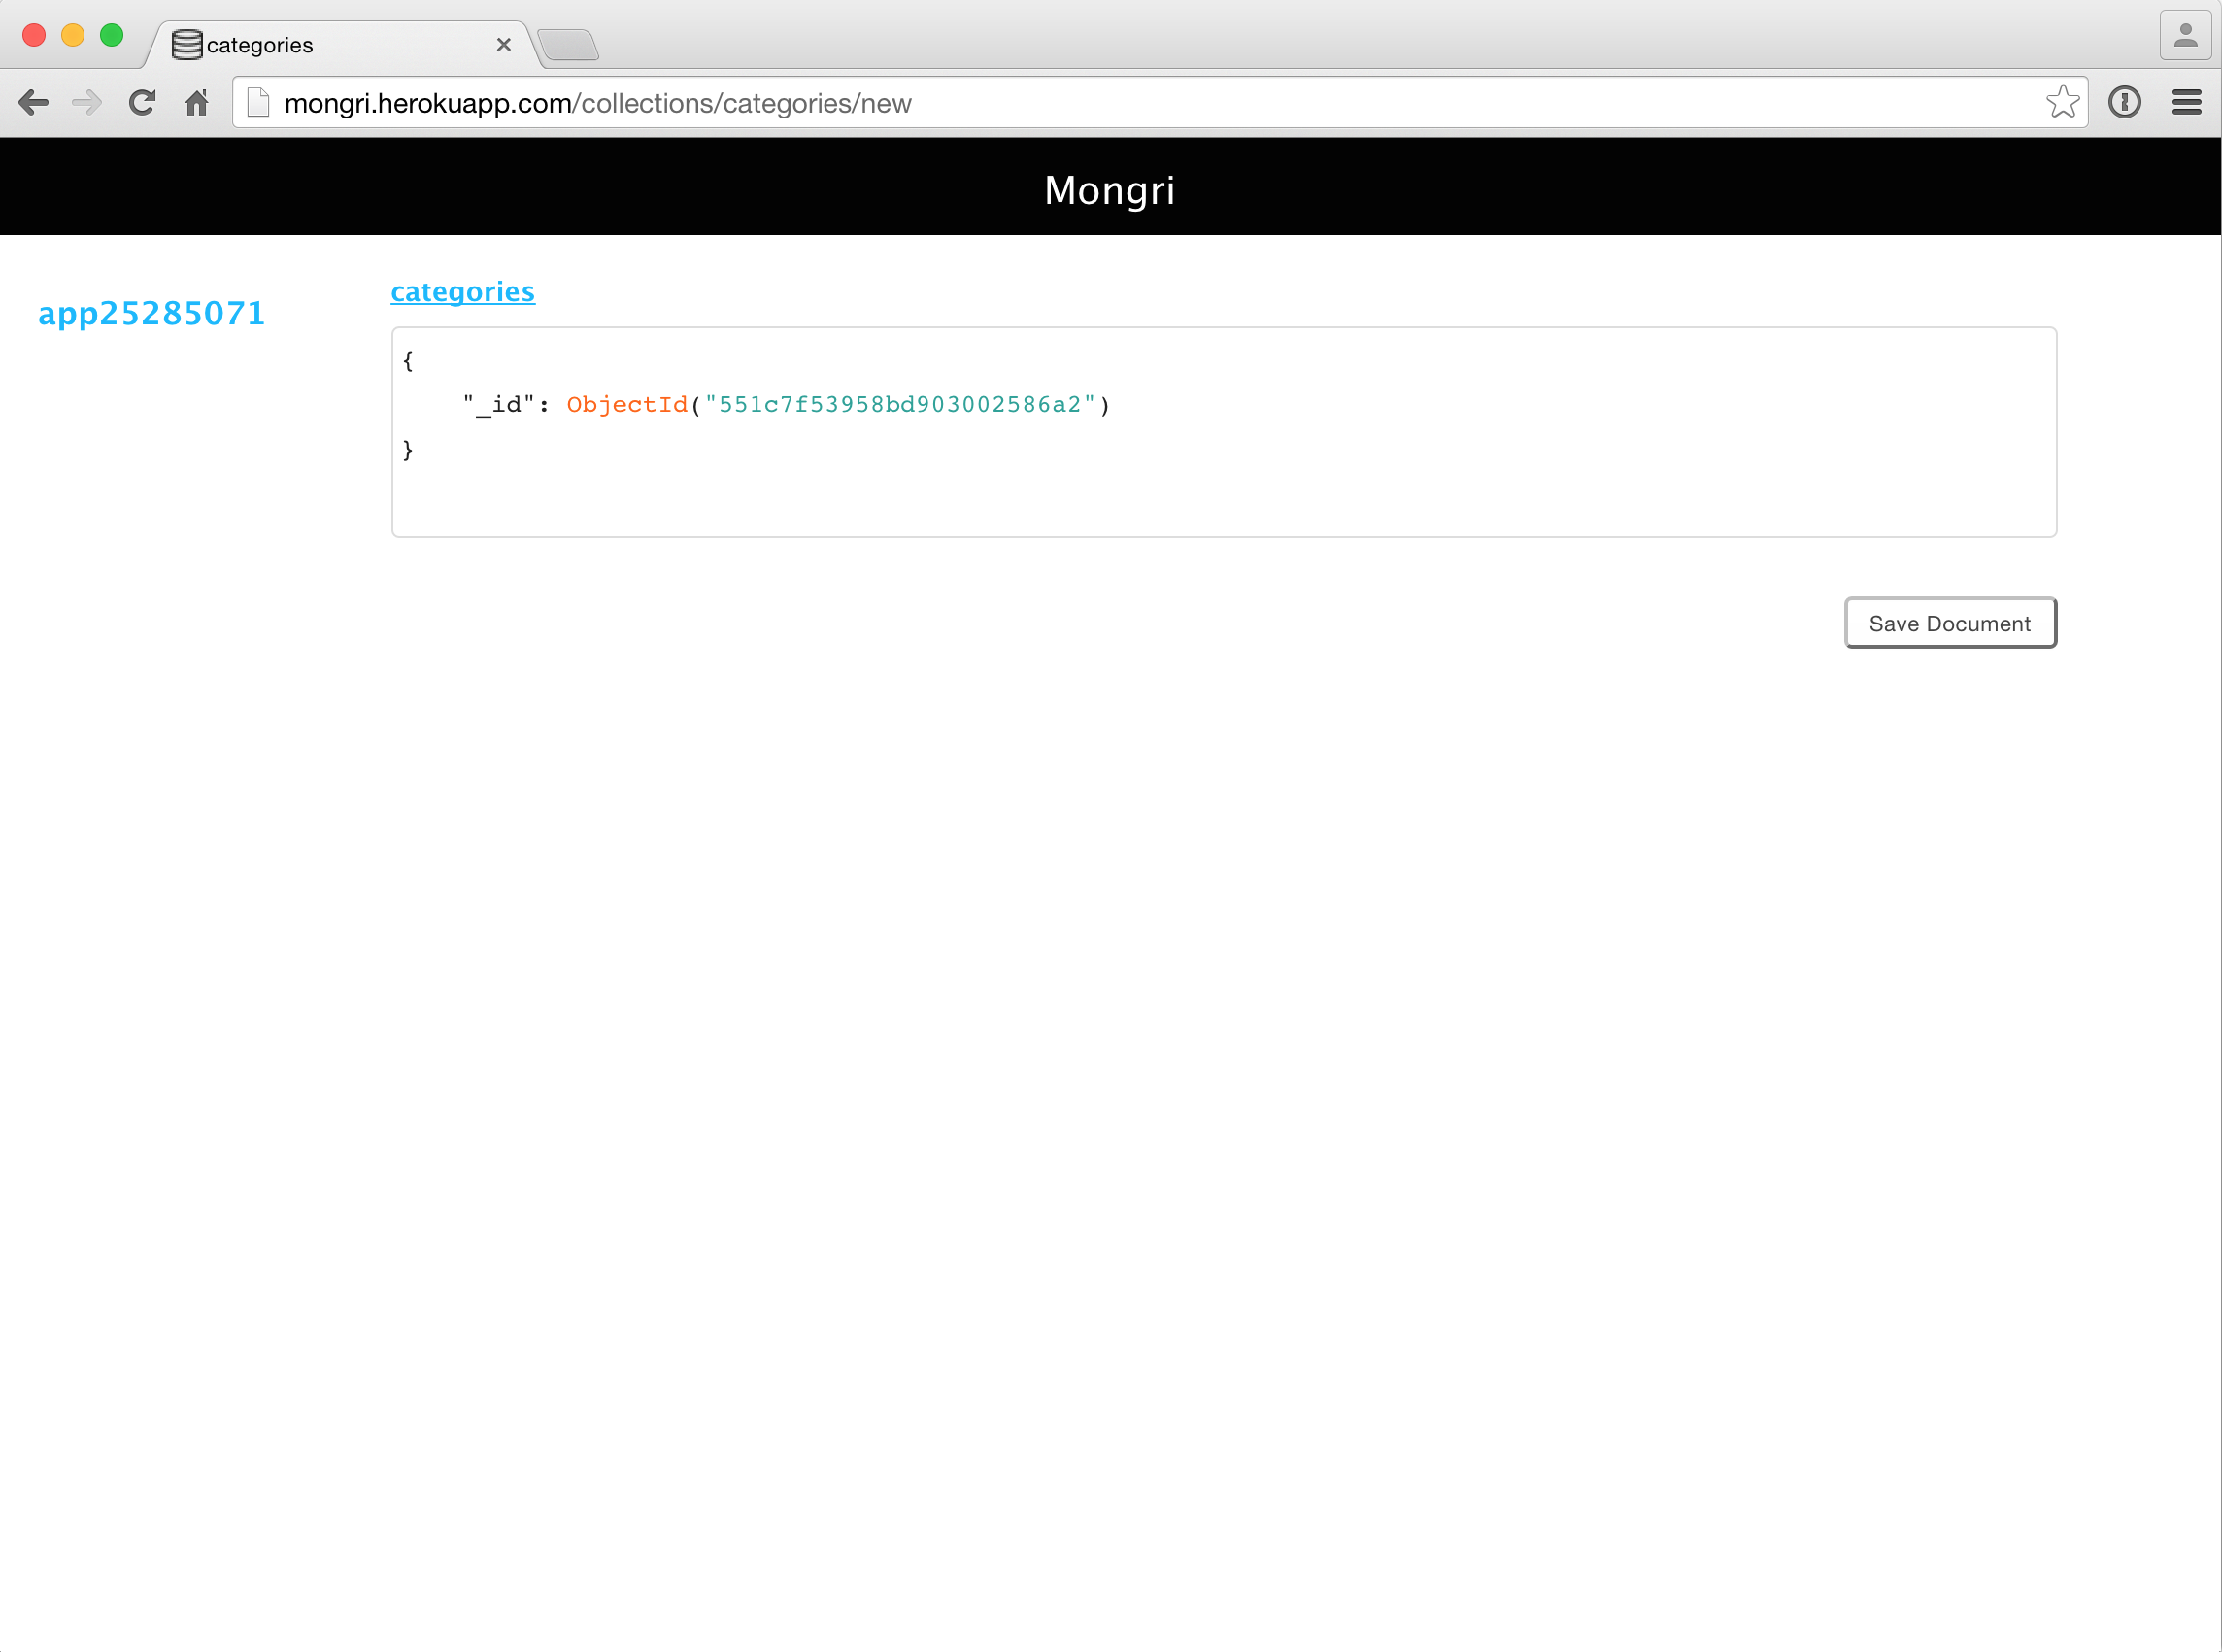Click the Save Document button
Viewport: 2222px width, 1652px height.
[x=1949, y=623]
